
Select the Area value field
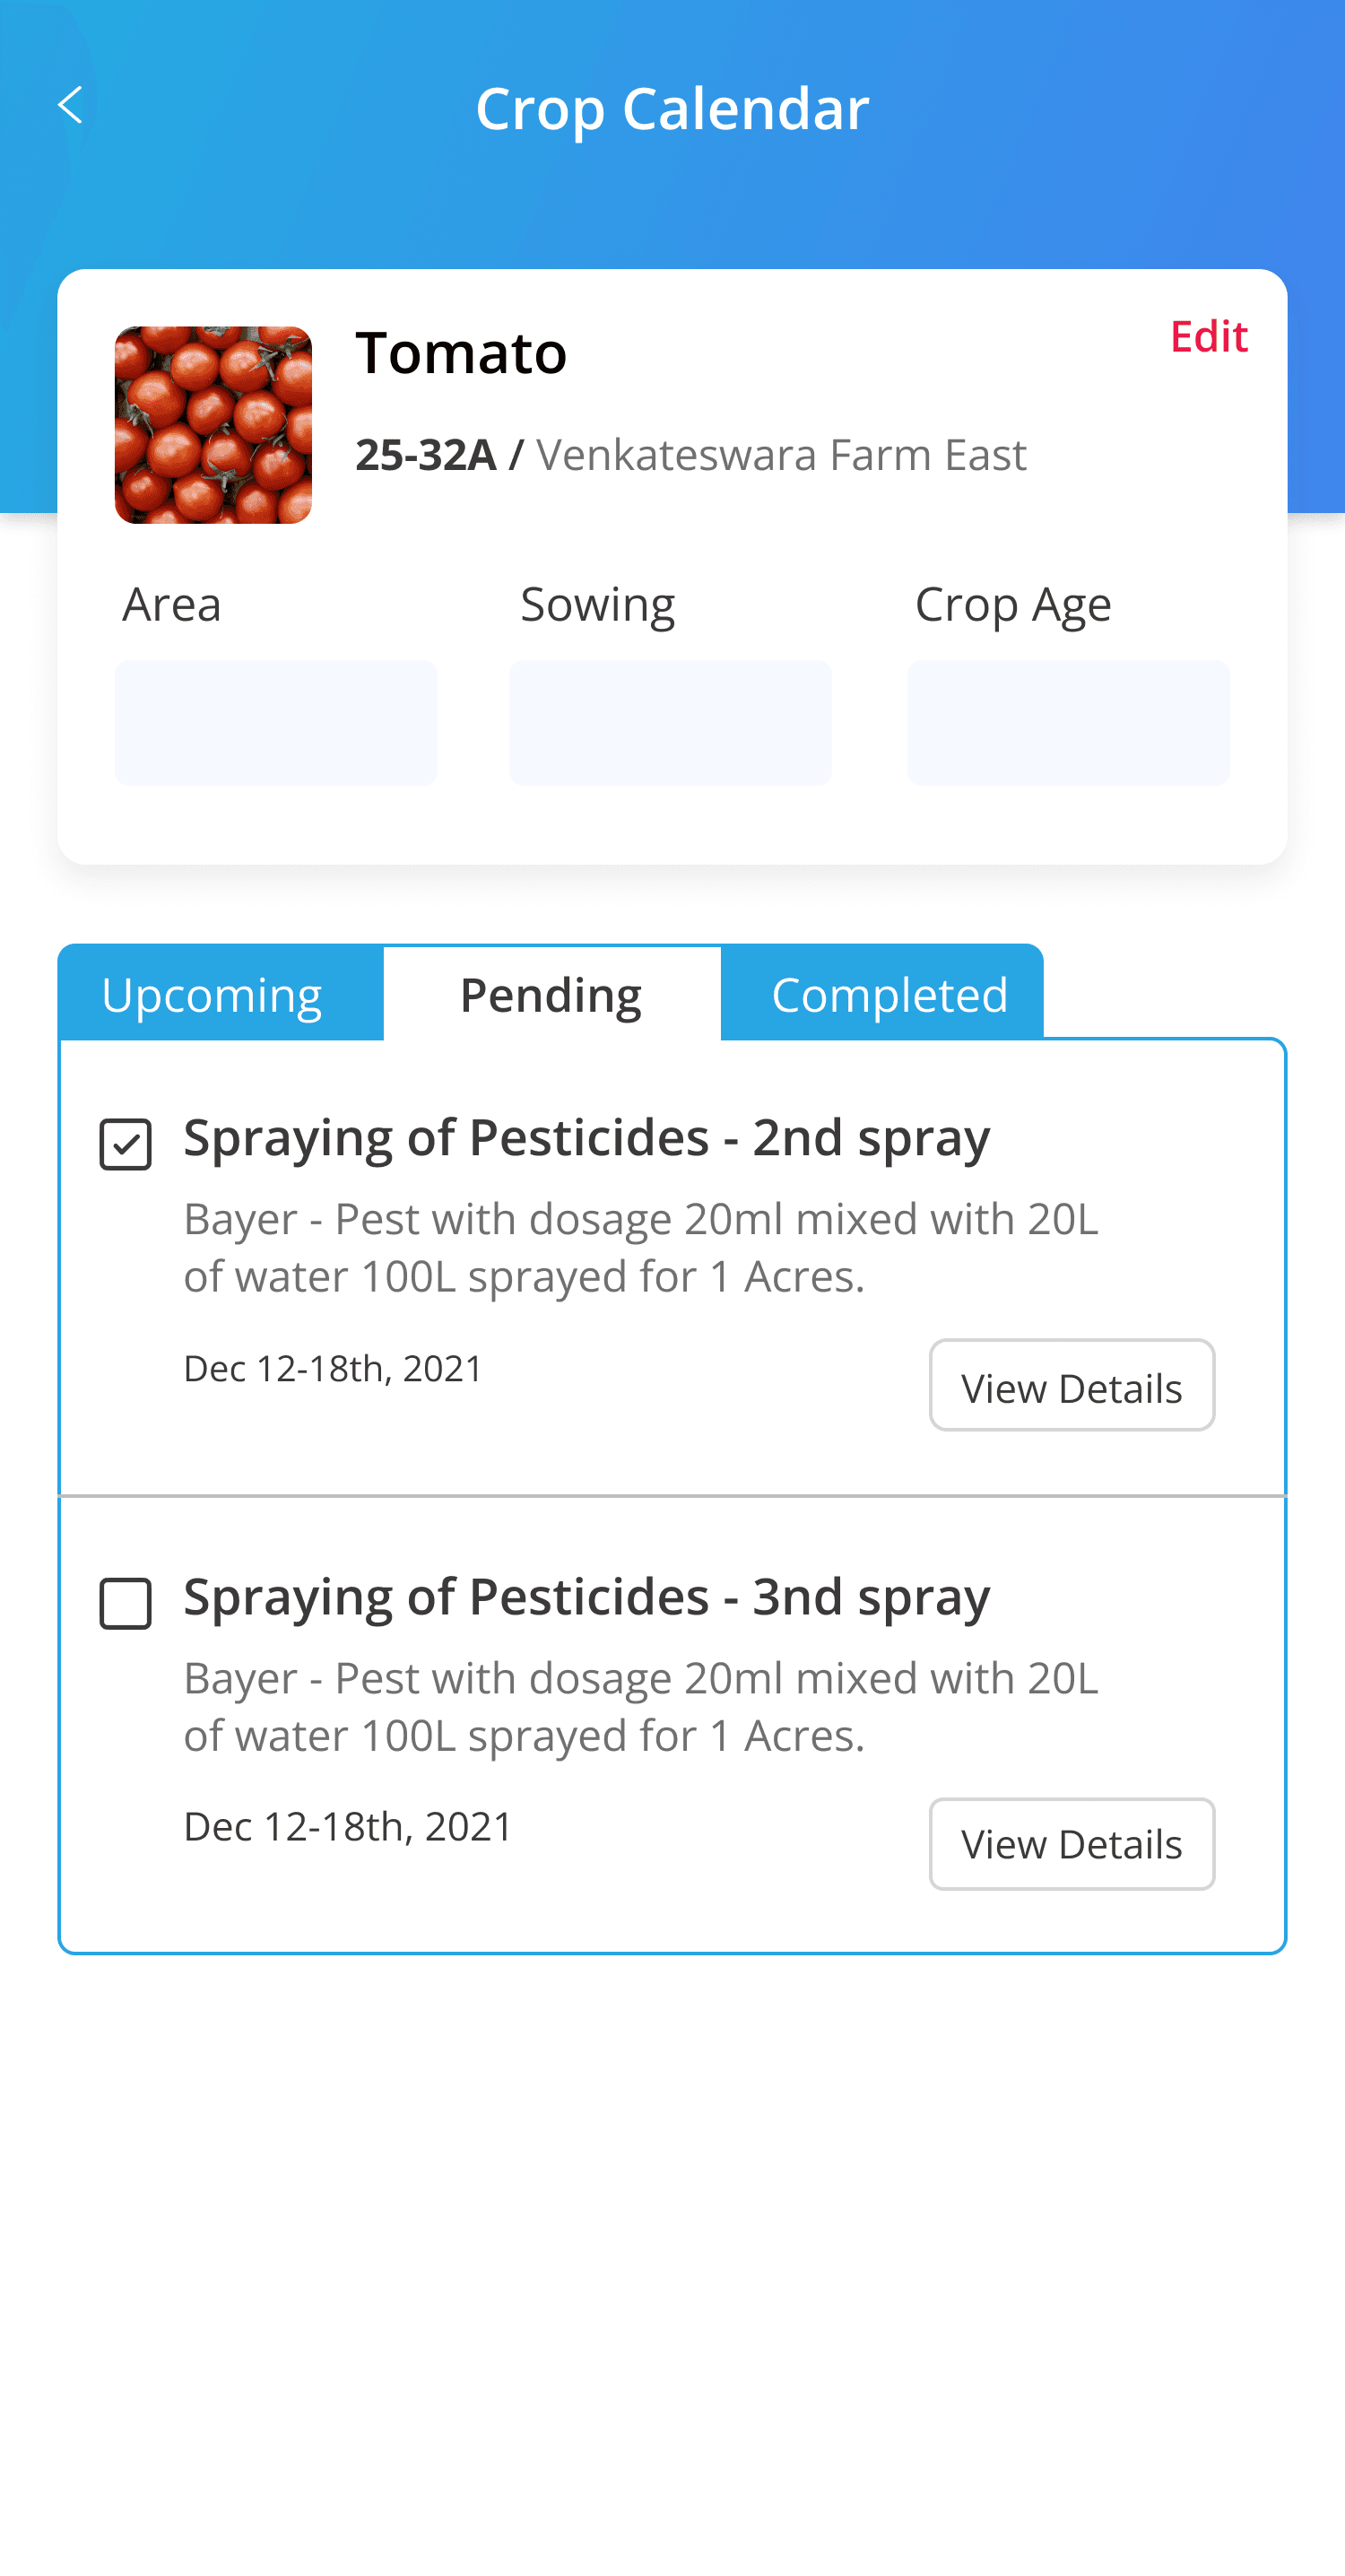[275, 722]
